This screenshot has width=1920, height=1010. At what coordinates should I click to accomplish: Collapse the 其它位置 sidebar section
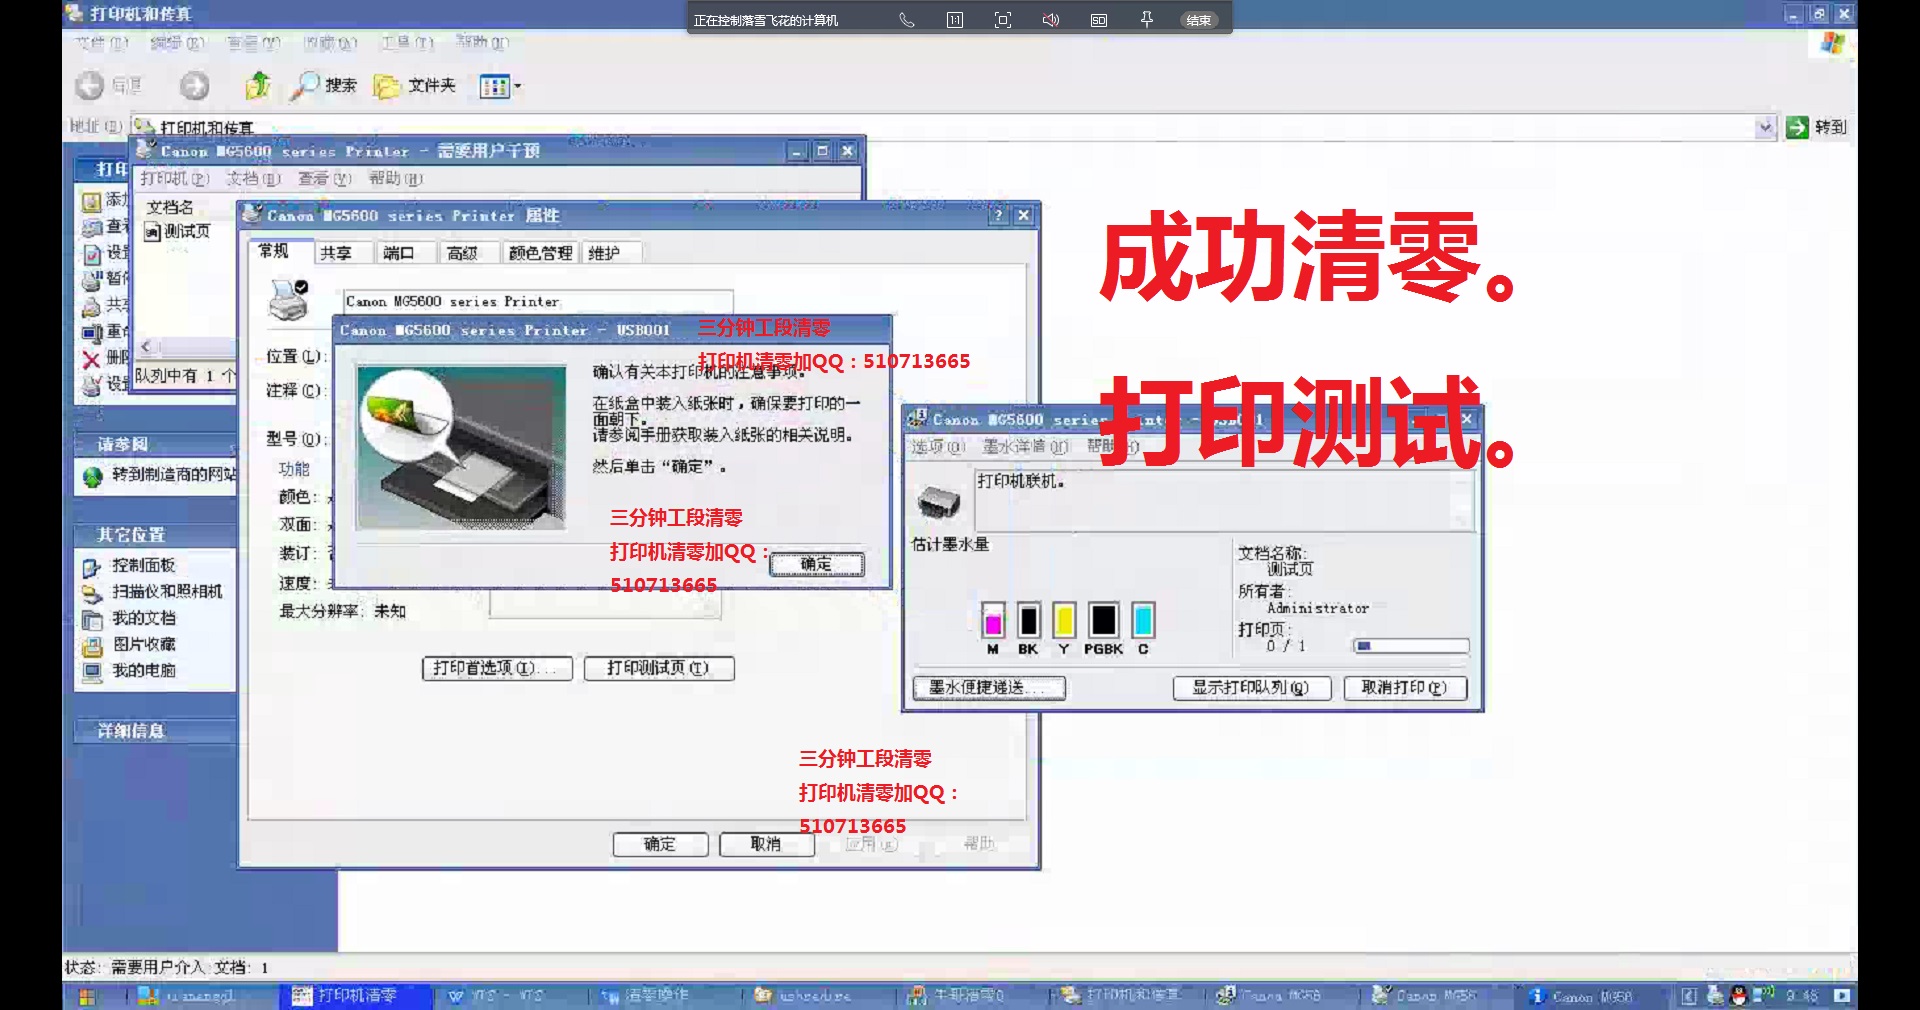(x=155, y=535)
